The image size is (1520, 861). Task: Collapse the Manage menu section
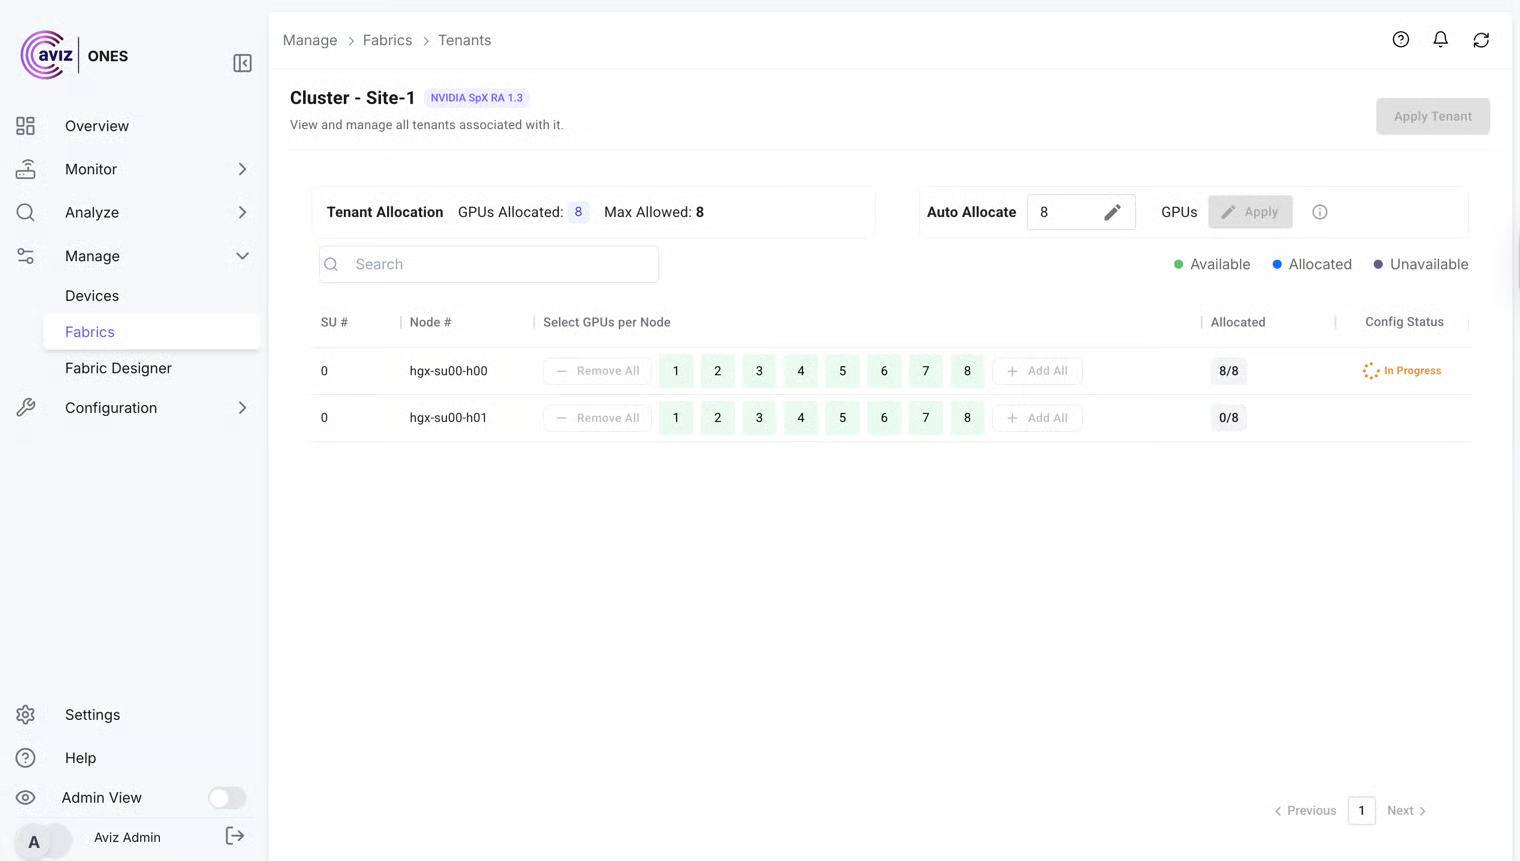click(242, 256)
